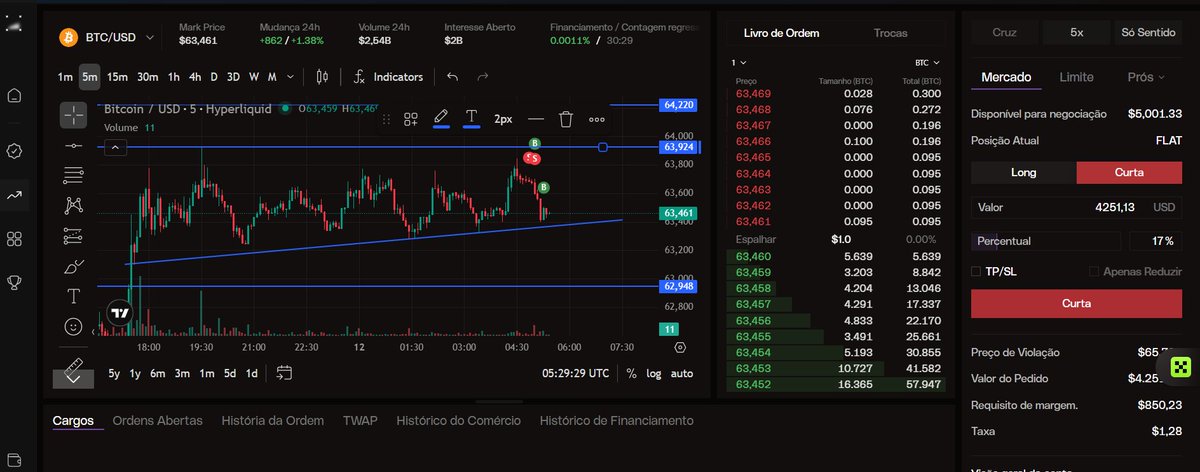Change the candlestick chart style
Viewport: 1200px width, 472px height.
pyautogui.click(x=322, y=77)
